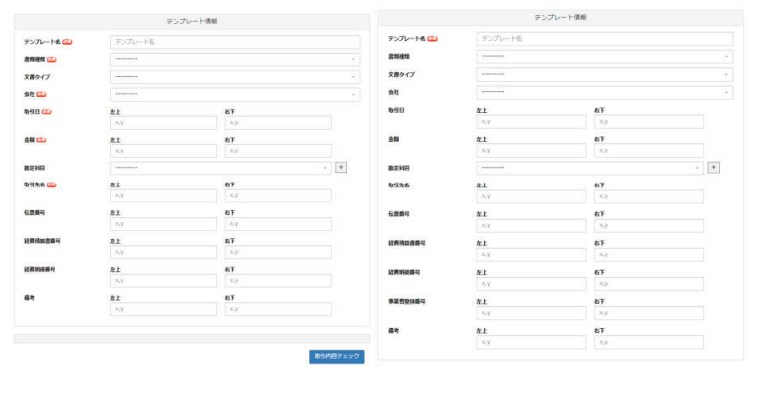Click the 文書タイプ label in left form
Viewport: 759px width, 397px height.
click(x=37, y=77)
